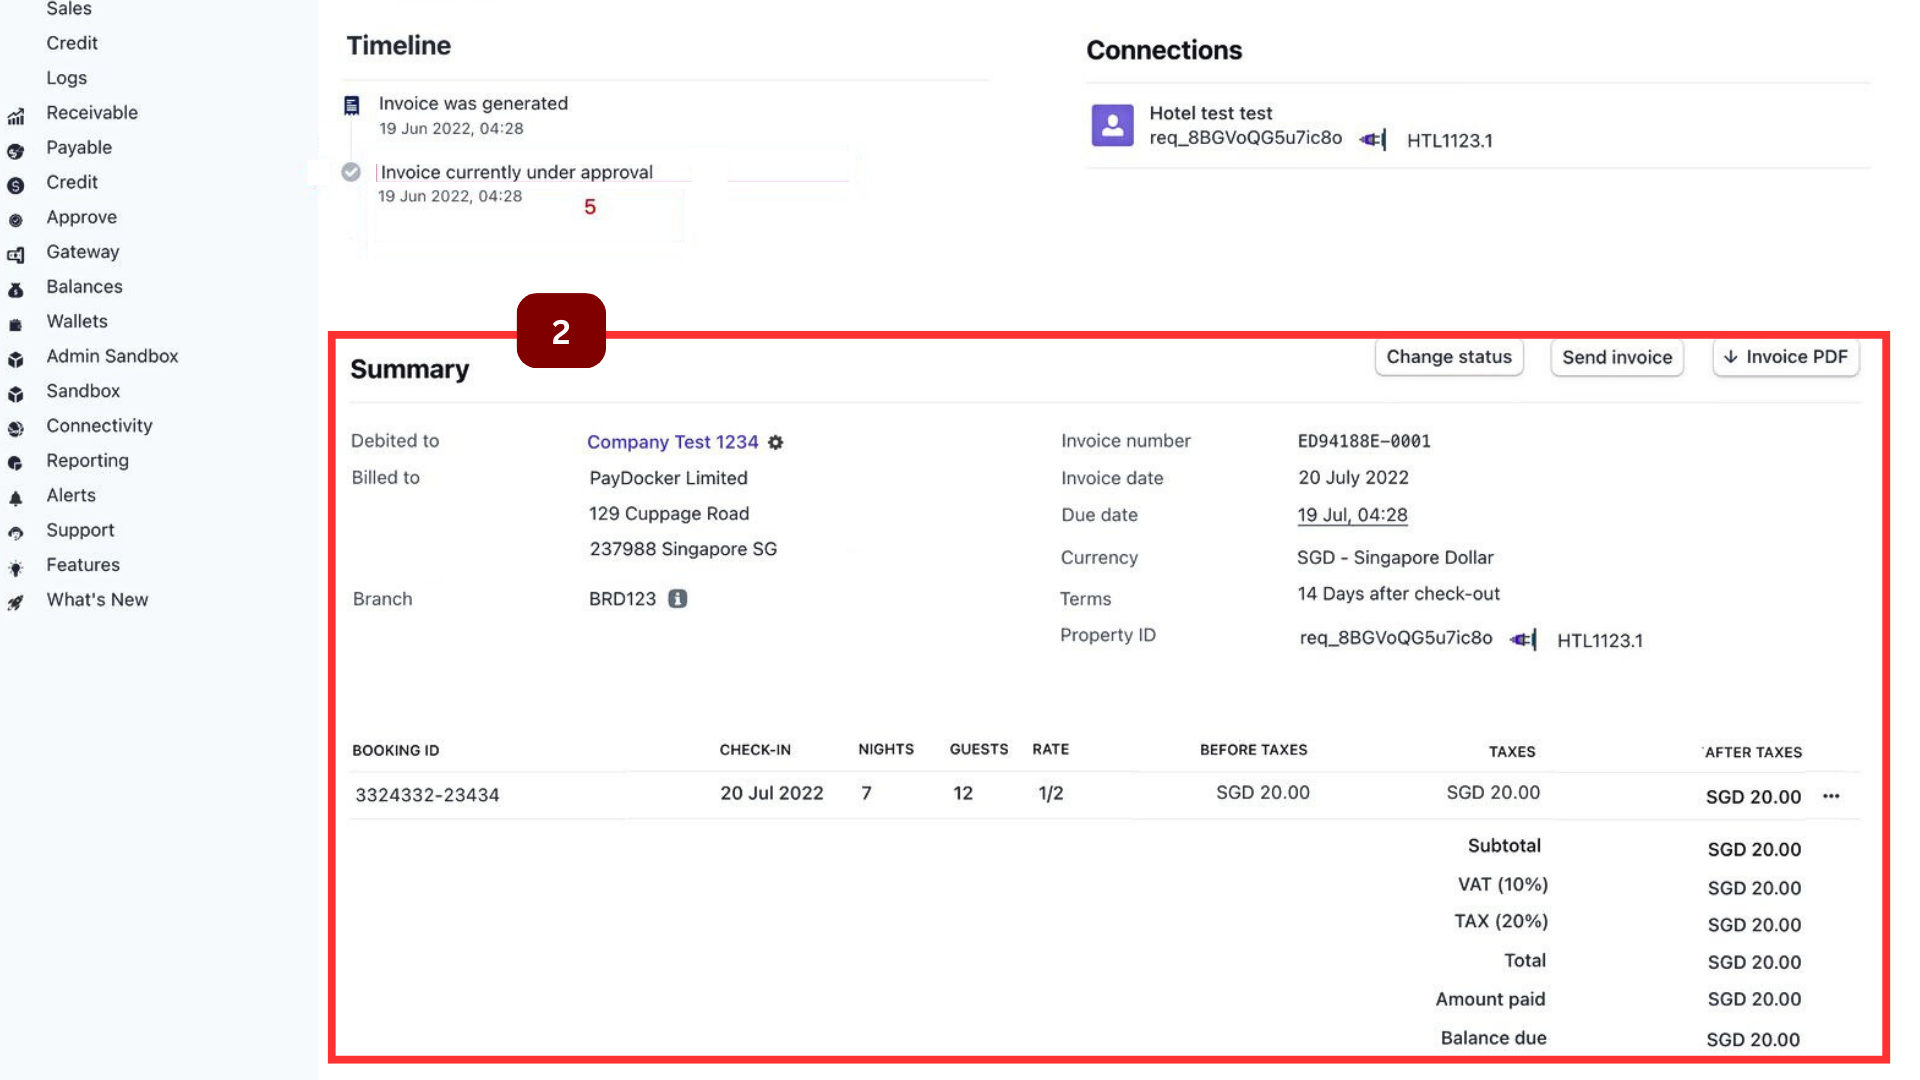Click the info icon beside BRD123

pos(678,599)
